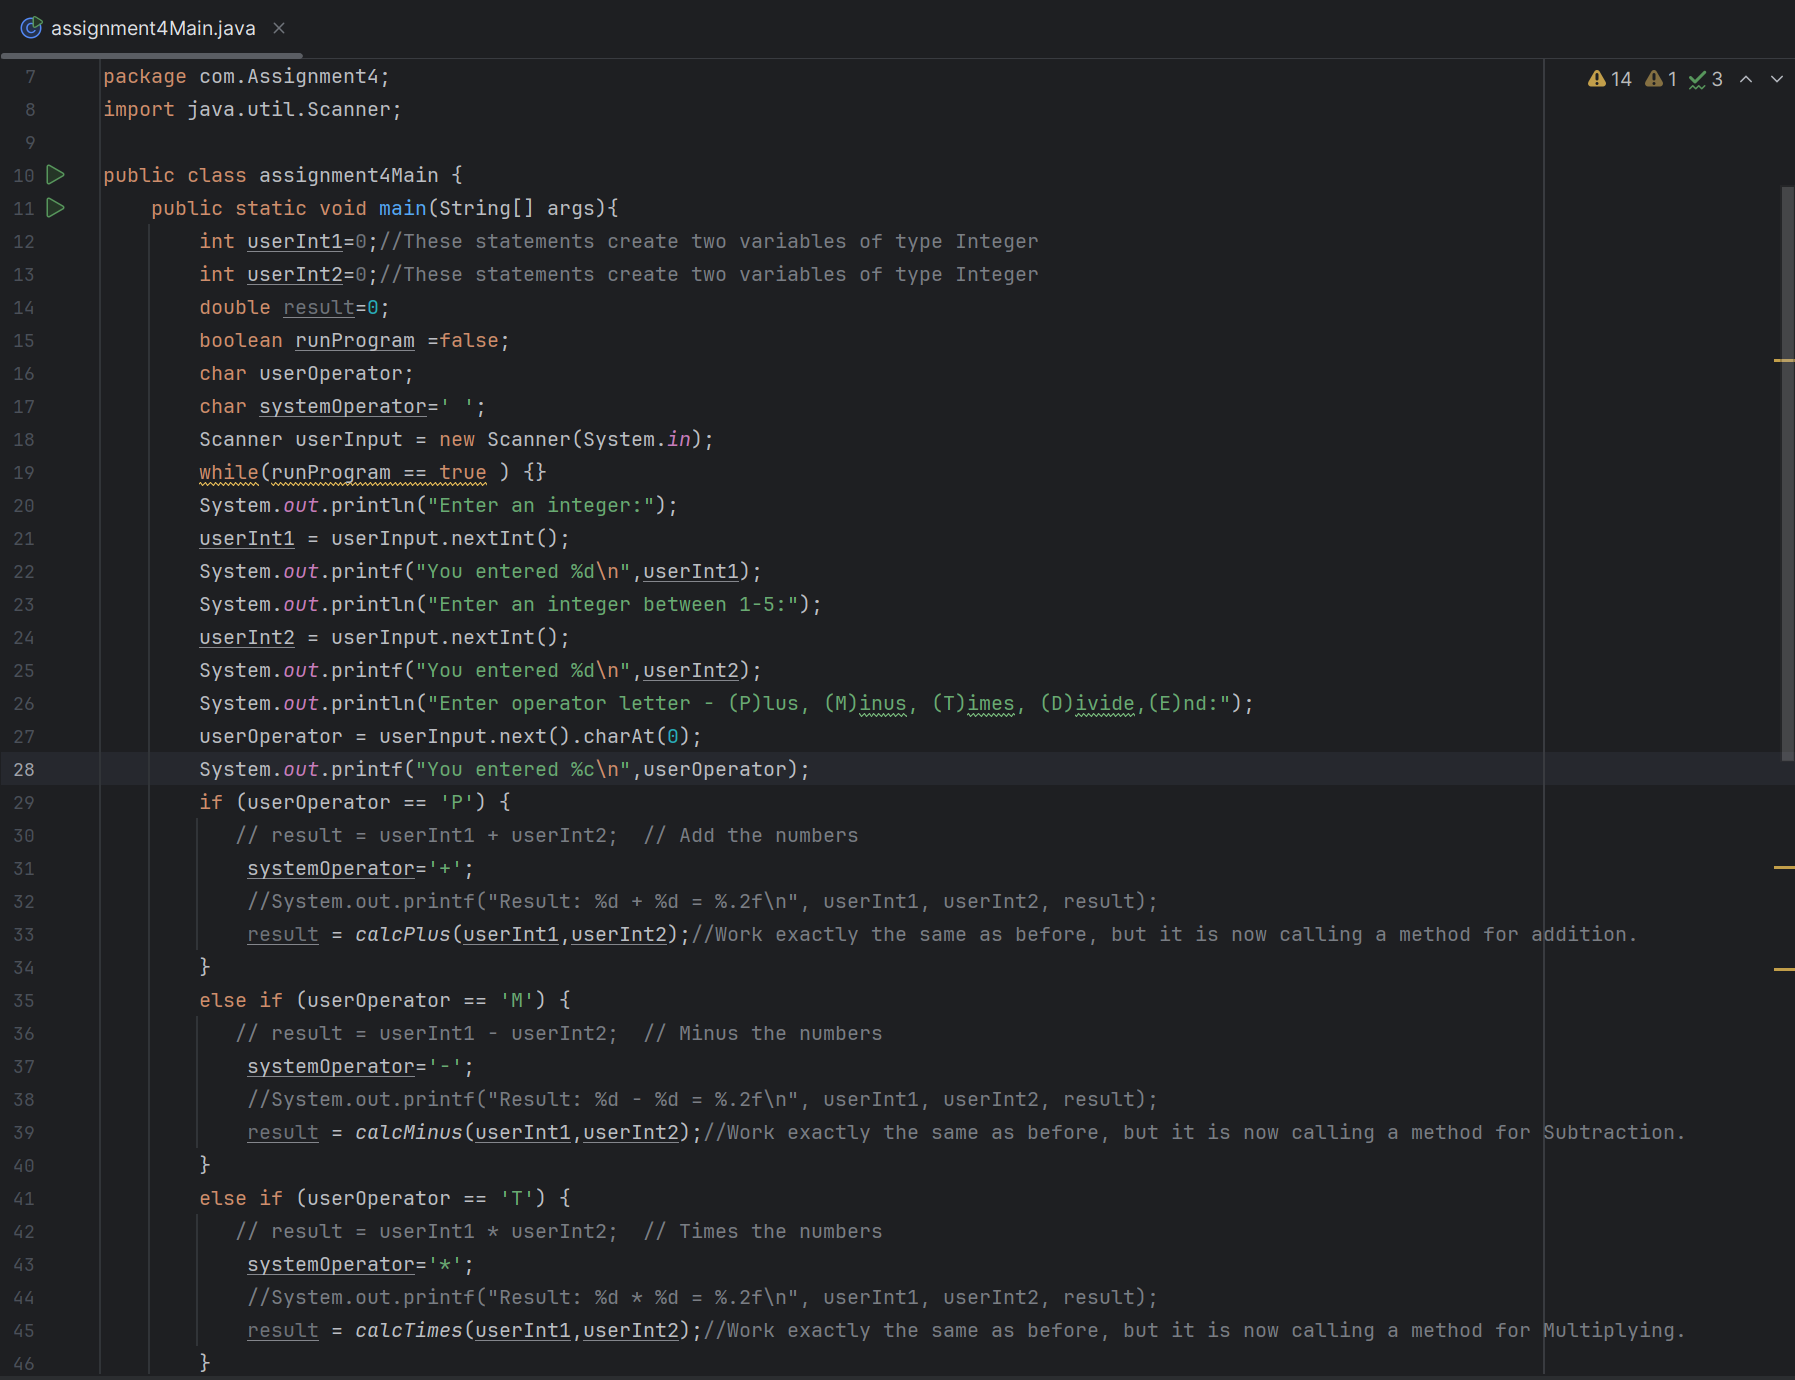Viewport: 1795px width, 1380px height.
Task: Click the Java class icon on the file tab
Action: [32, 28]
